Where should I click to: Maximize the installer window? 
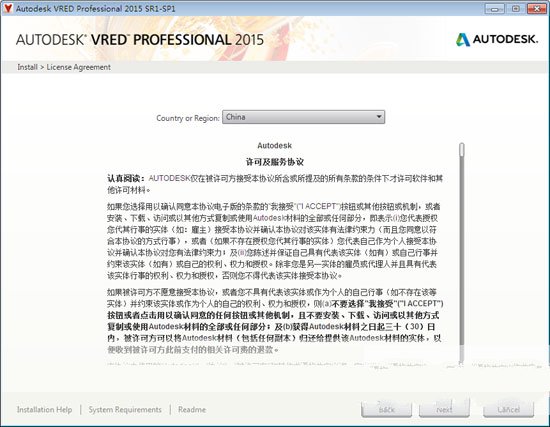tap(516, 9)
